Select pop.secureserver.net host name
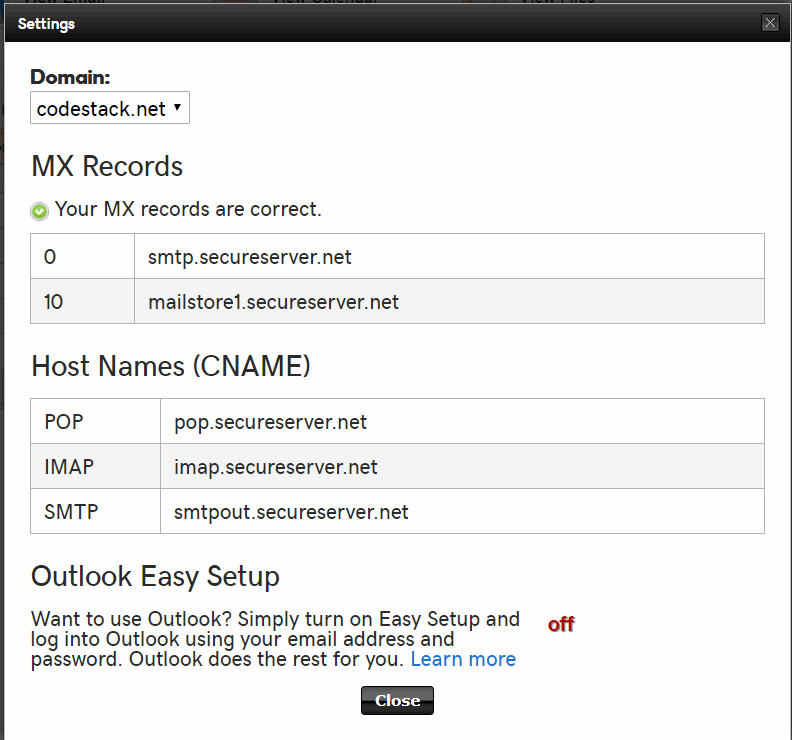Screen dimensions: 792x740 tap(270, 422)
